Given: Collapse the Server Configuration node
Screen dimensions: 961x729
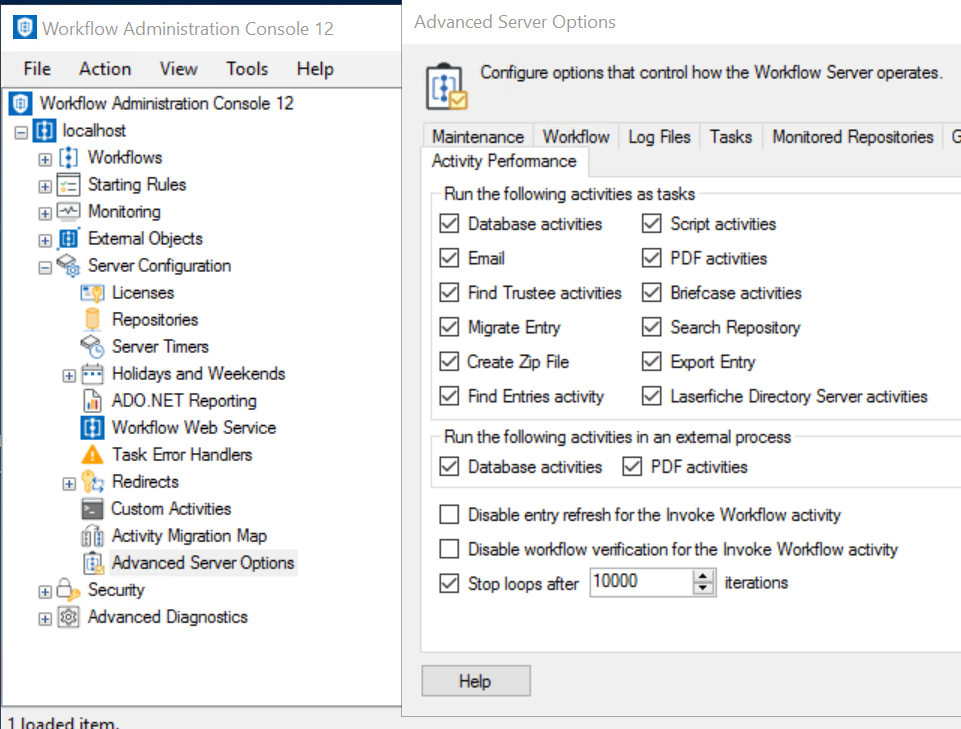Looking at the screenshot, I should tap(45, 268).
